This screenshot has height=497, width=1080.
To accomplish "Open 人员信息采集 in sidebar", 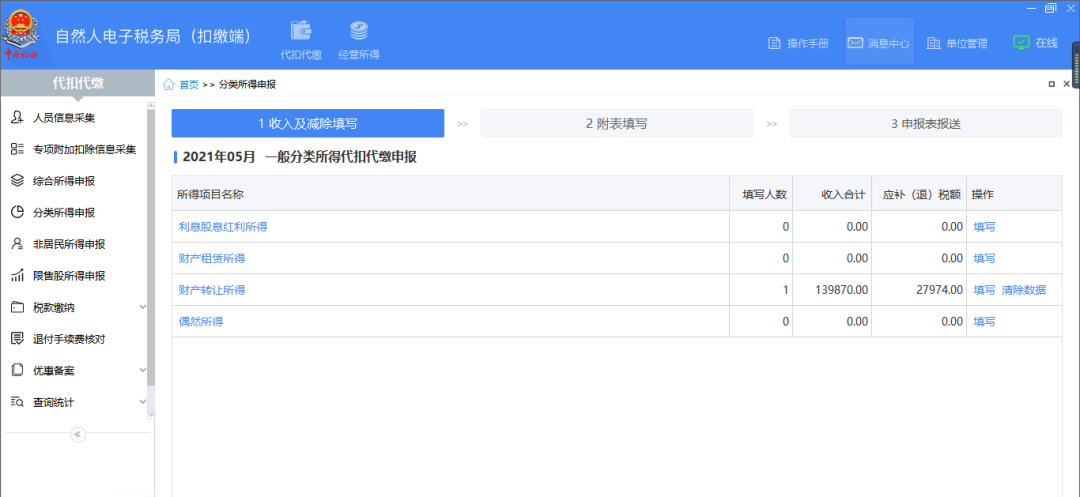I will (x=63, y=118).
